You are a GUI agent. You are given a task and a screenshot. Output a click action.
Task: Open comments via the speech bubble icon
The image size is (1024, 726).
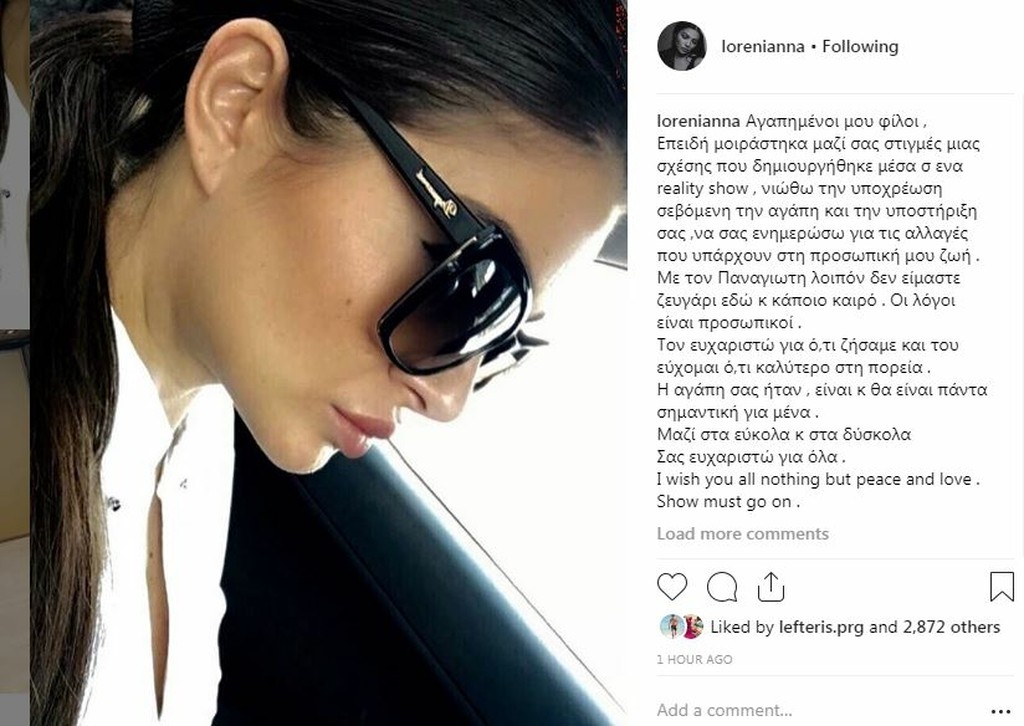[x=722, y=586]
